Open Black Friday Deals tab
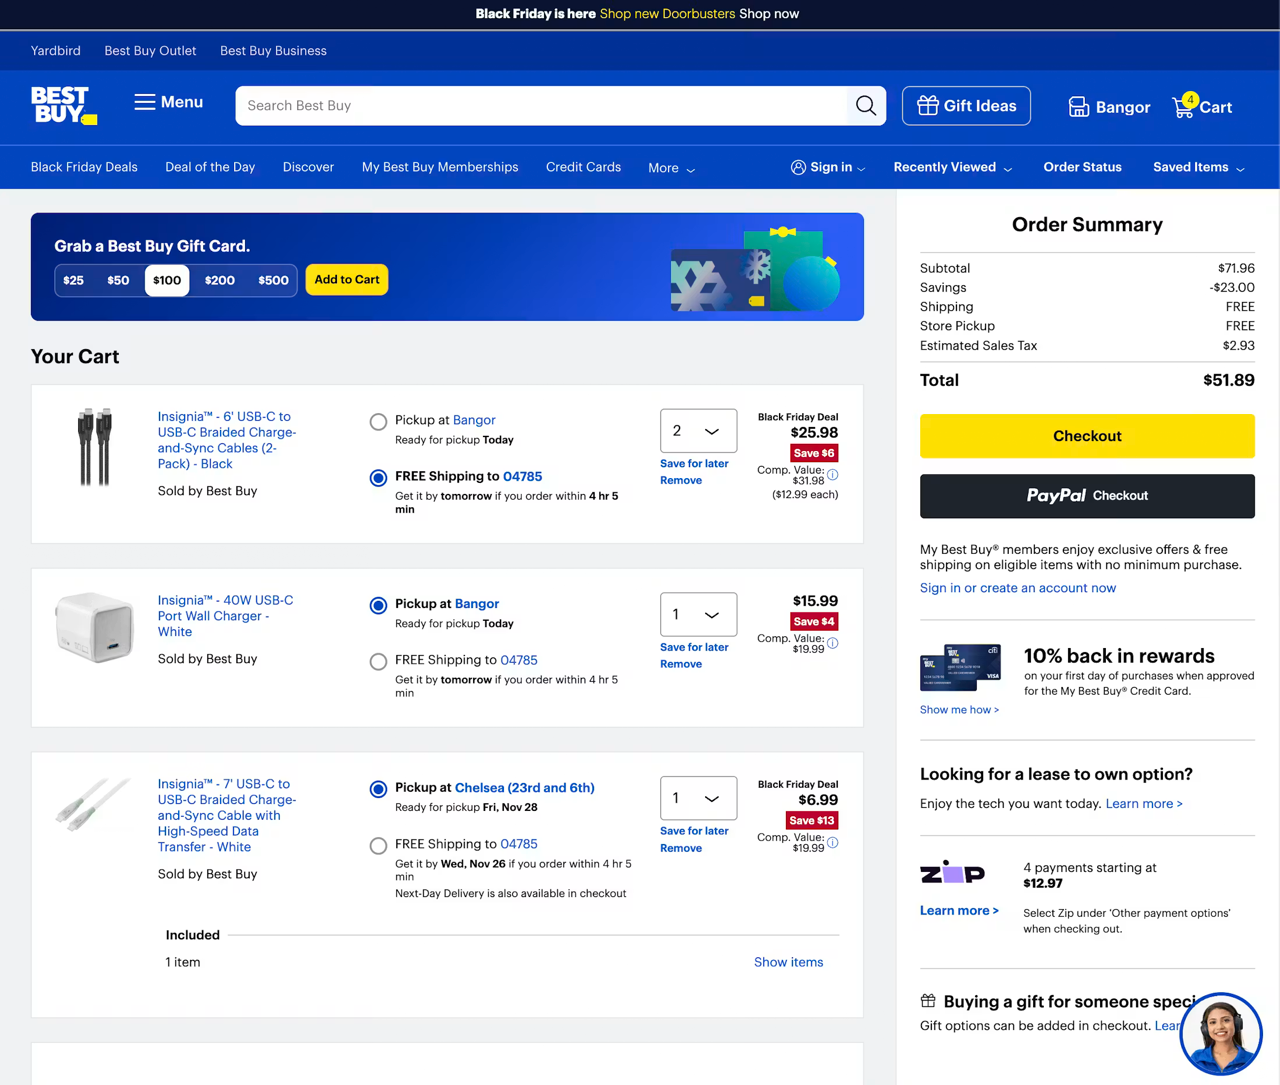 click(x=84, y=167)
